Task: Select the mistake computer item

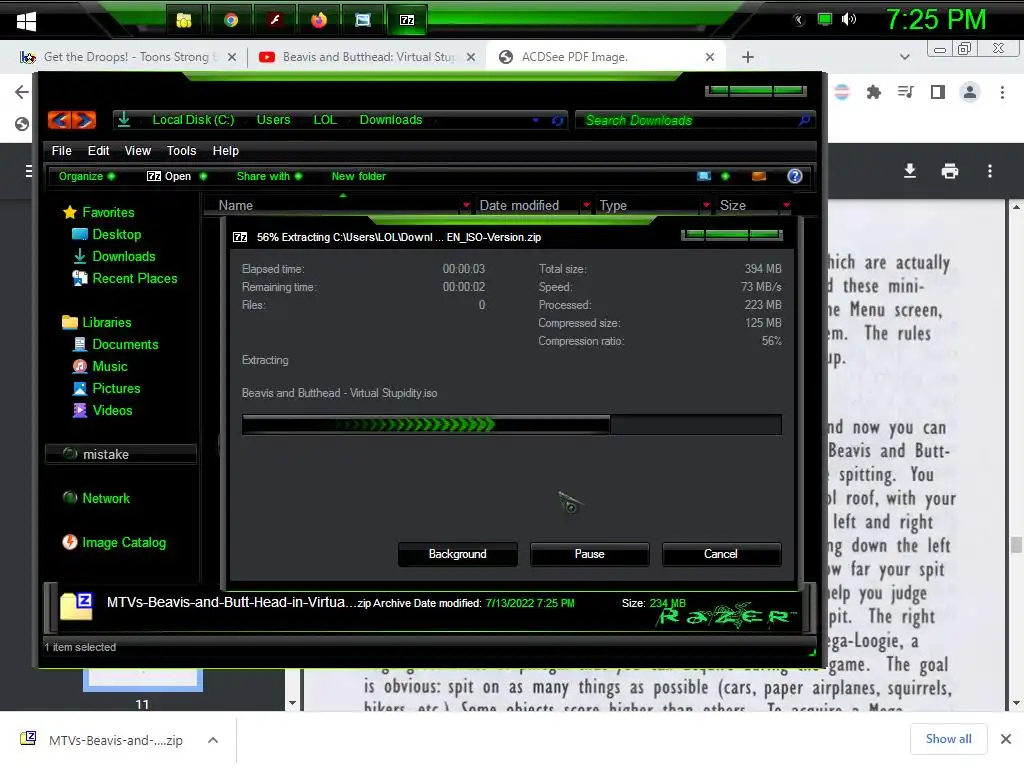Action: pyautogui.click(x=121, y=455)
